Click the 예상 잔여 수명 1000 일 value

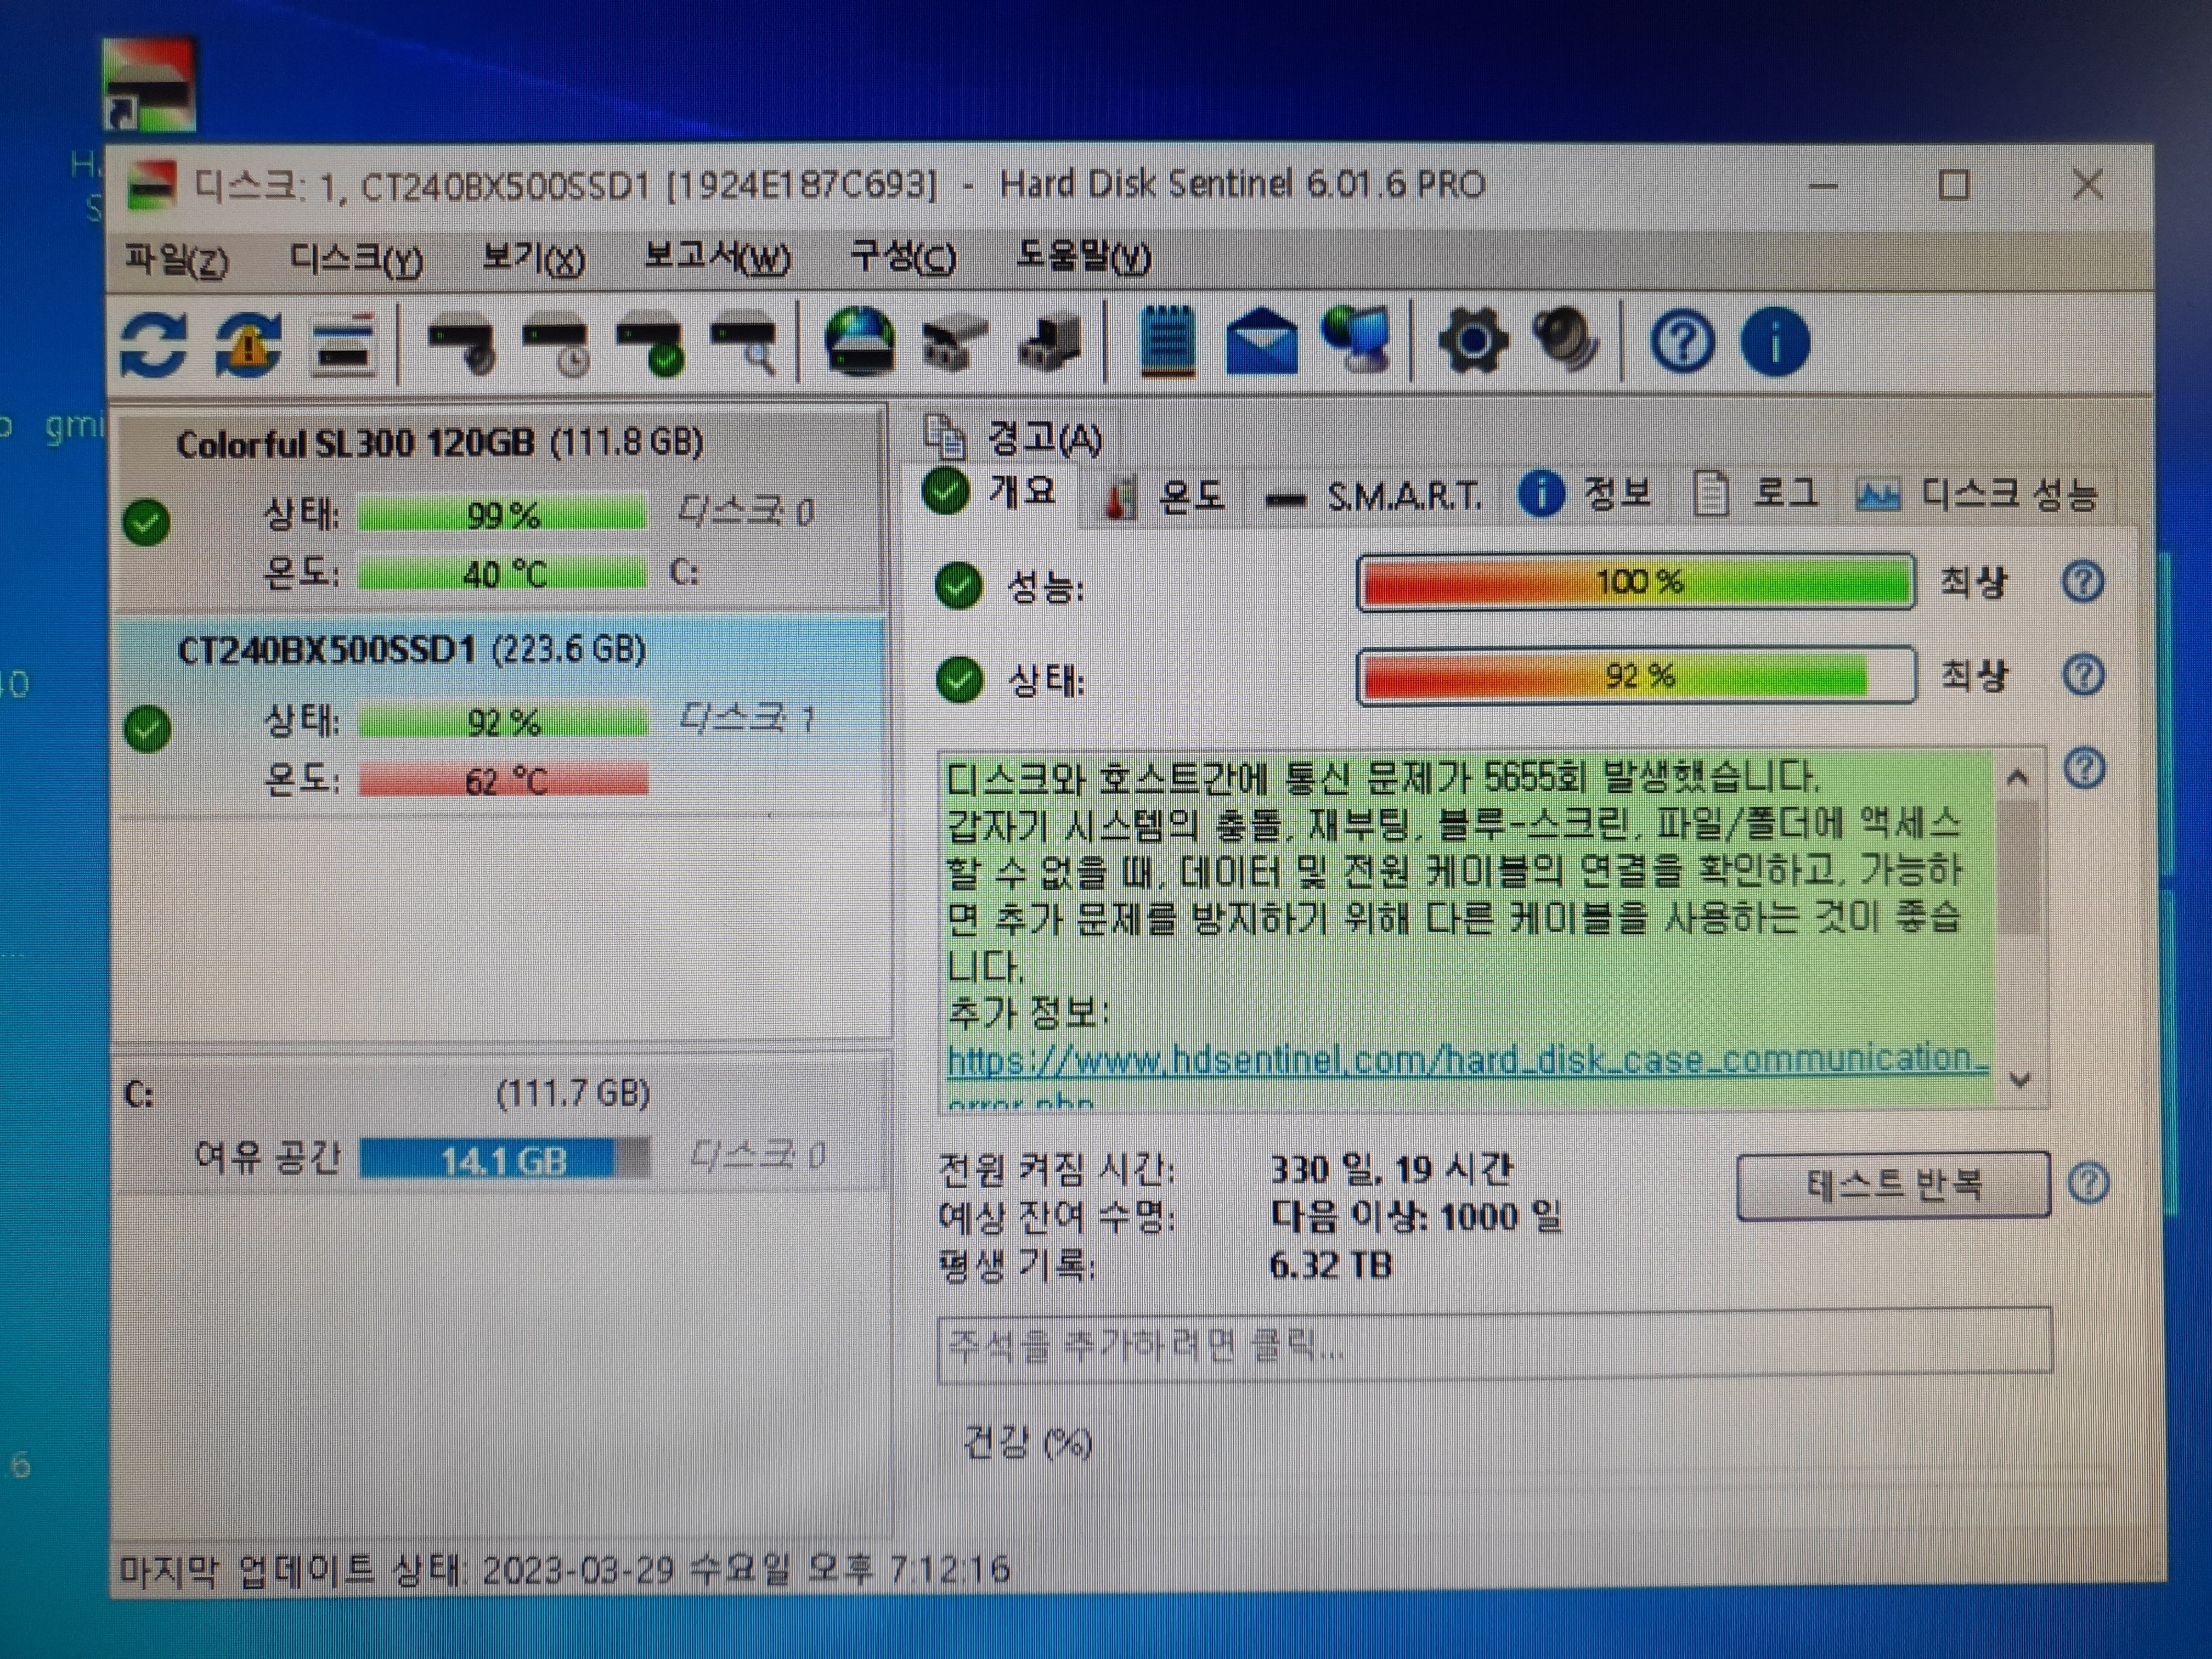tap(1415, 1218)
